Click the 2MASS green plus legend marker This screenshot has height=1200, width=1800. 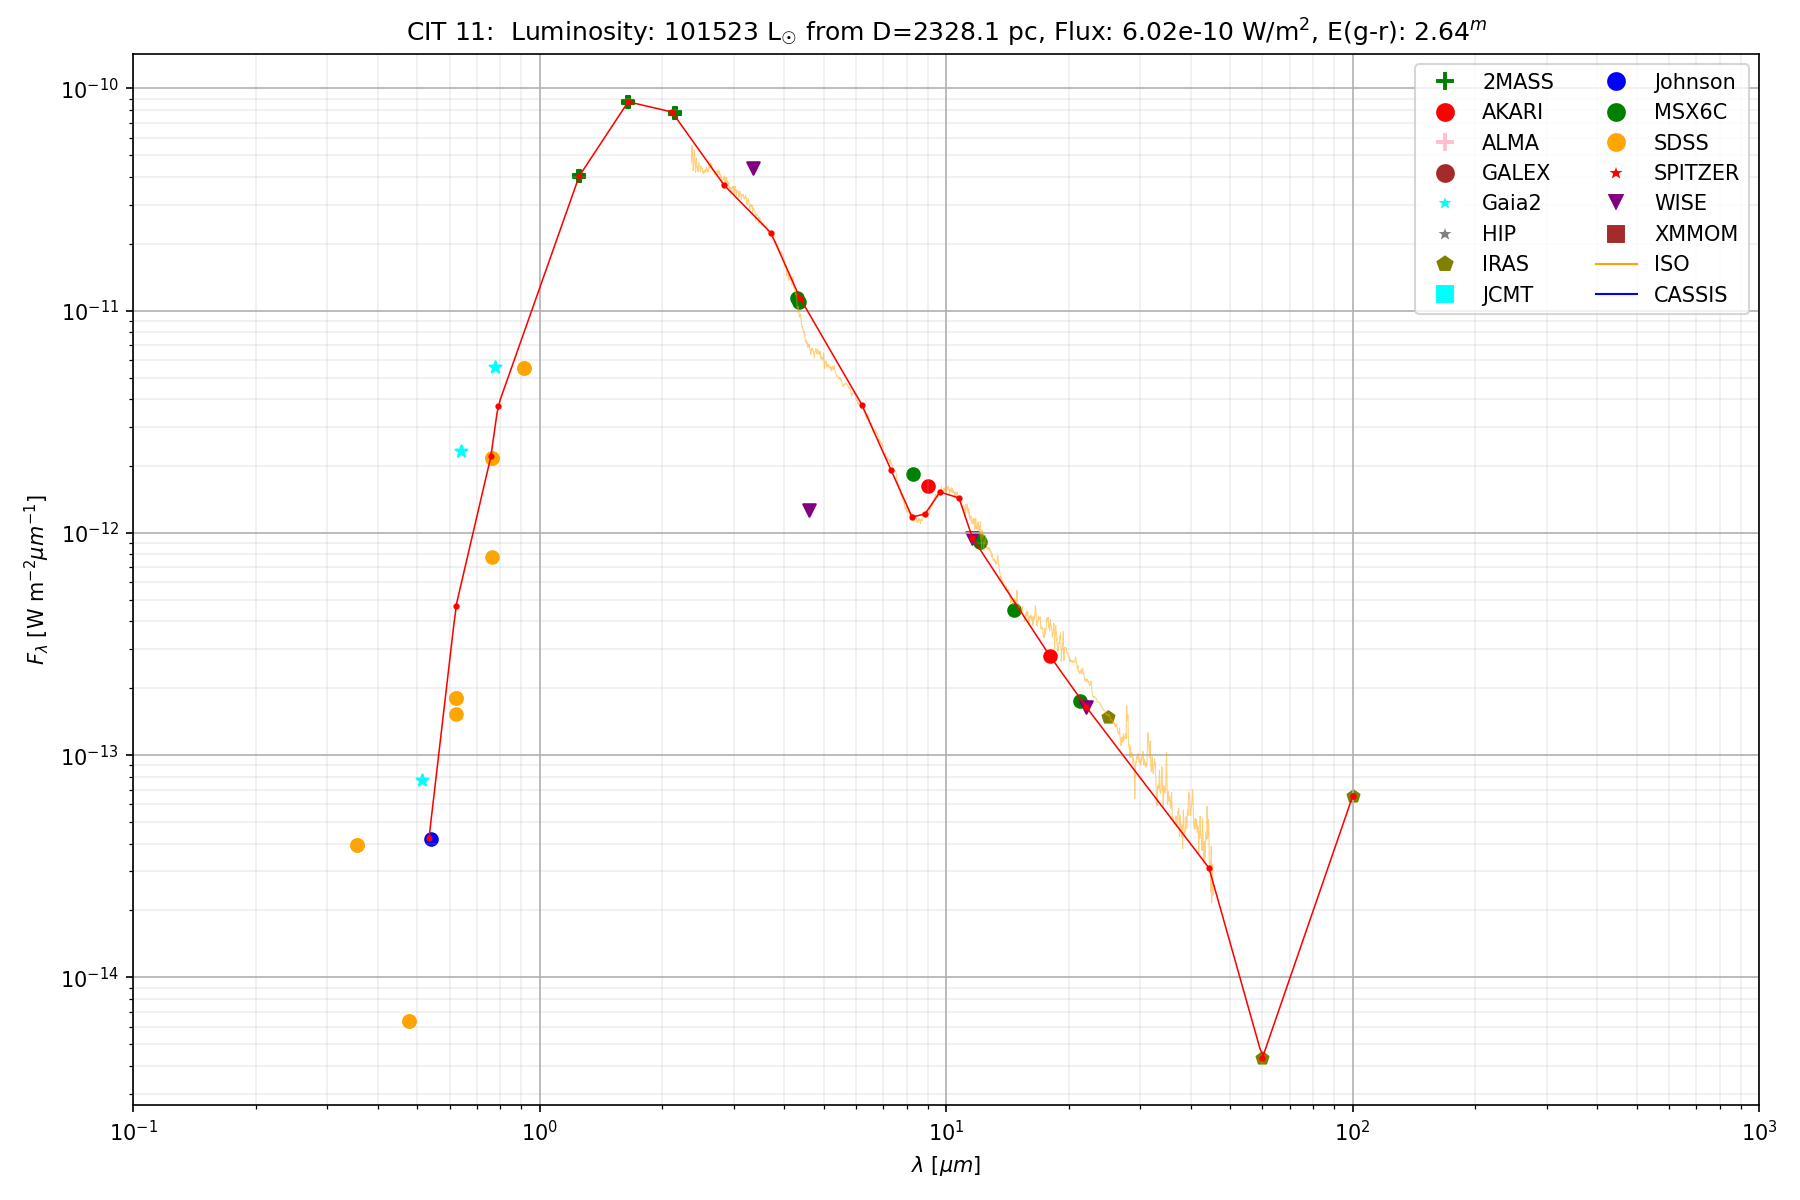1444,82
